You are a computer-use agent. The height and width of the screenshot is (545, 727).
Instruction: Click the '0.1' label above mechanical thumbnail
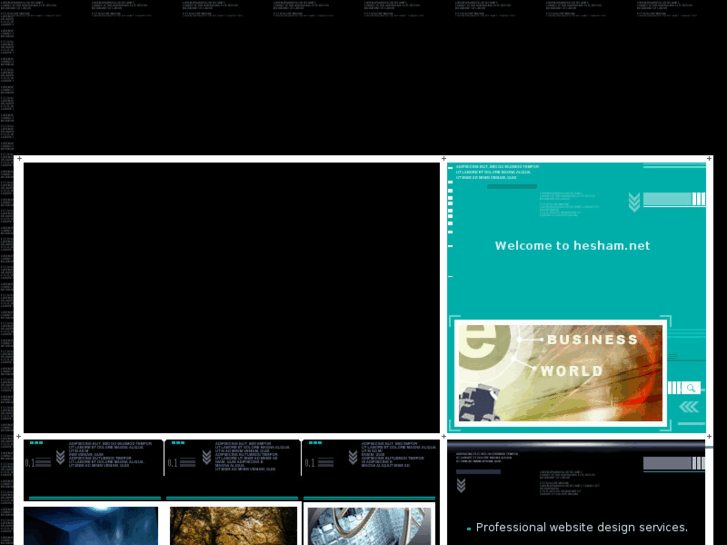pos(310,463)
